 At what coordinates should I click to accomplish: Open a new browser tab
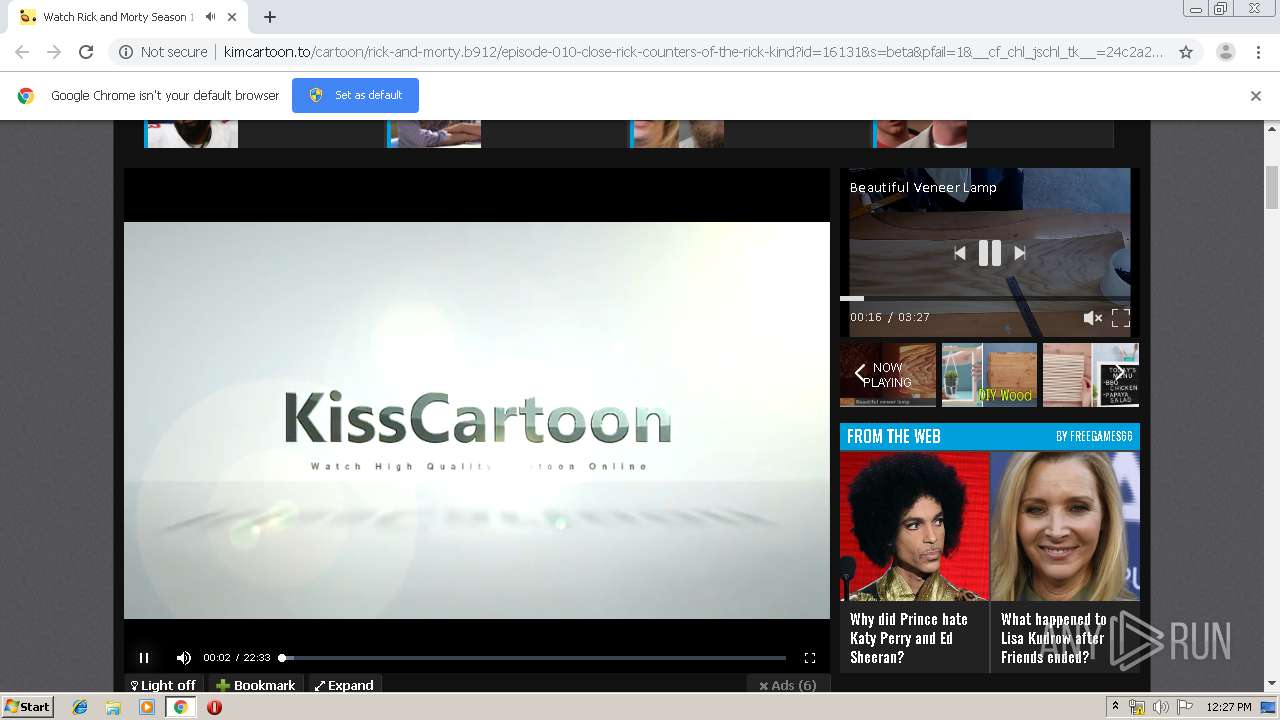click(270, 17)
